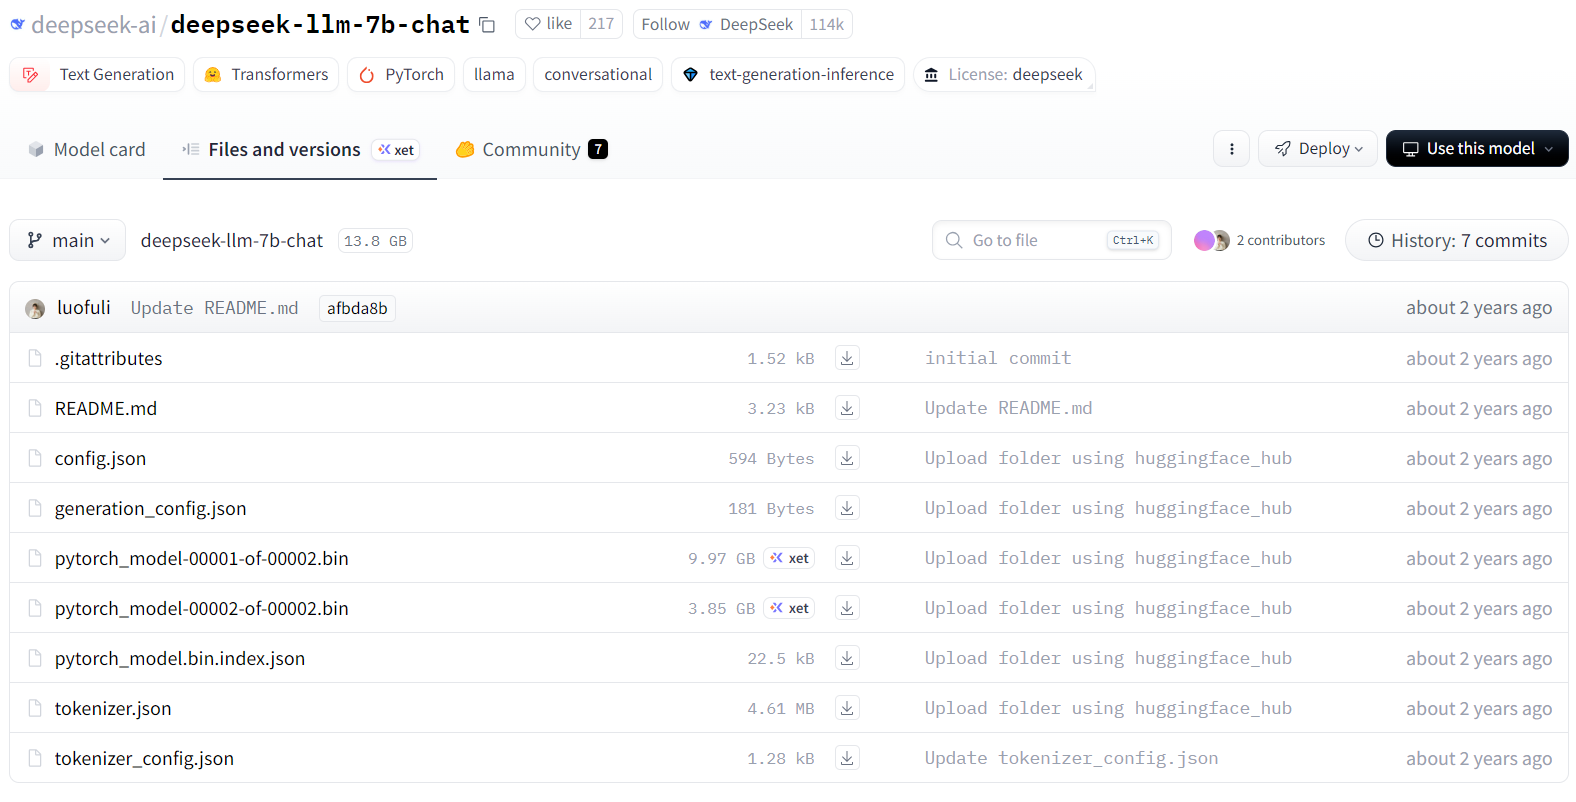
Task: Focus the Go to file search field
Action: pos(1035,240)
